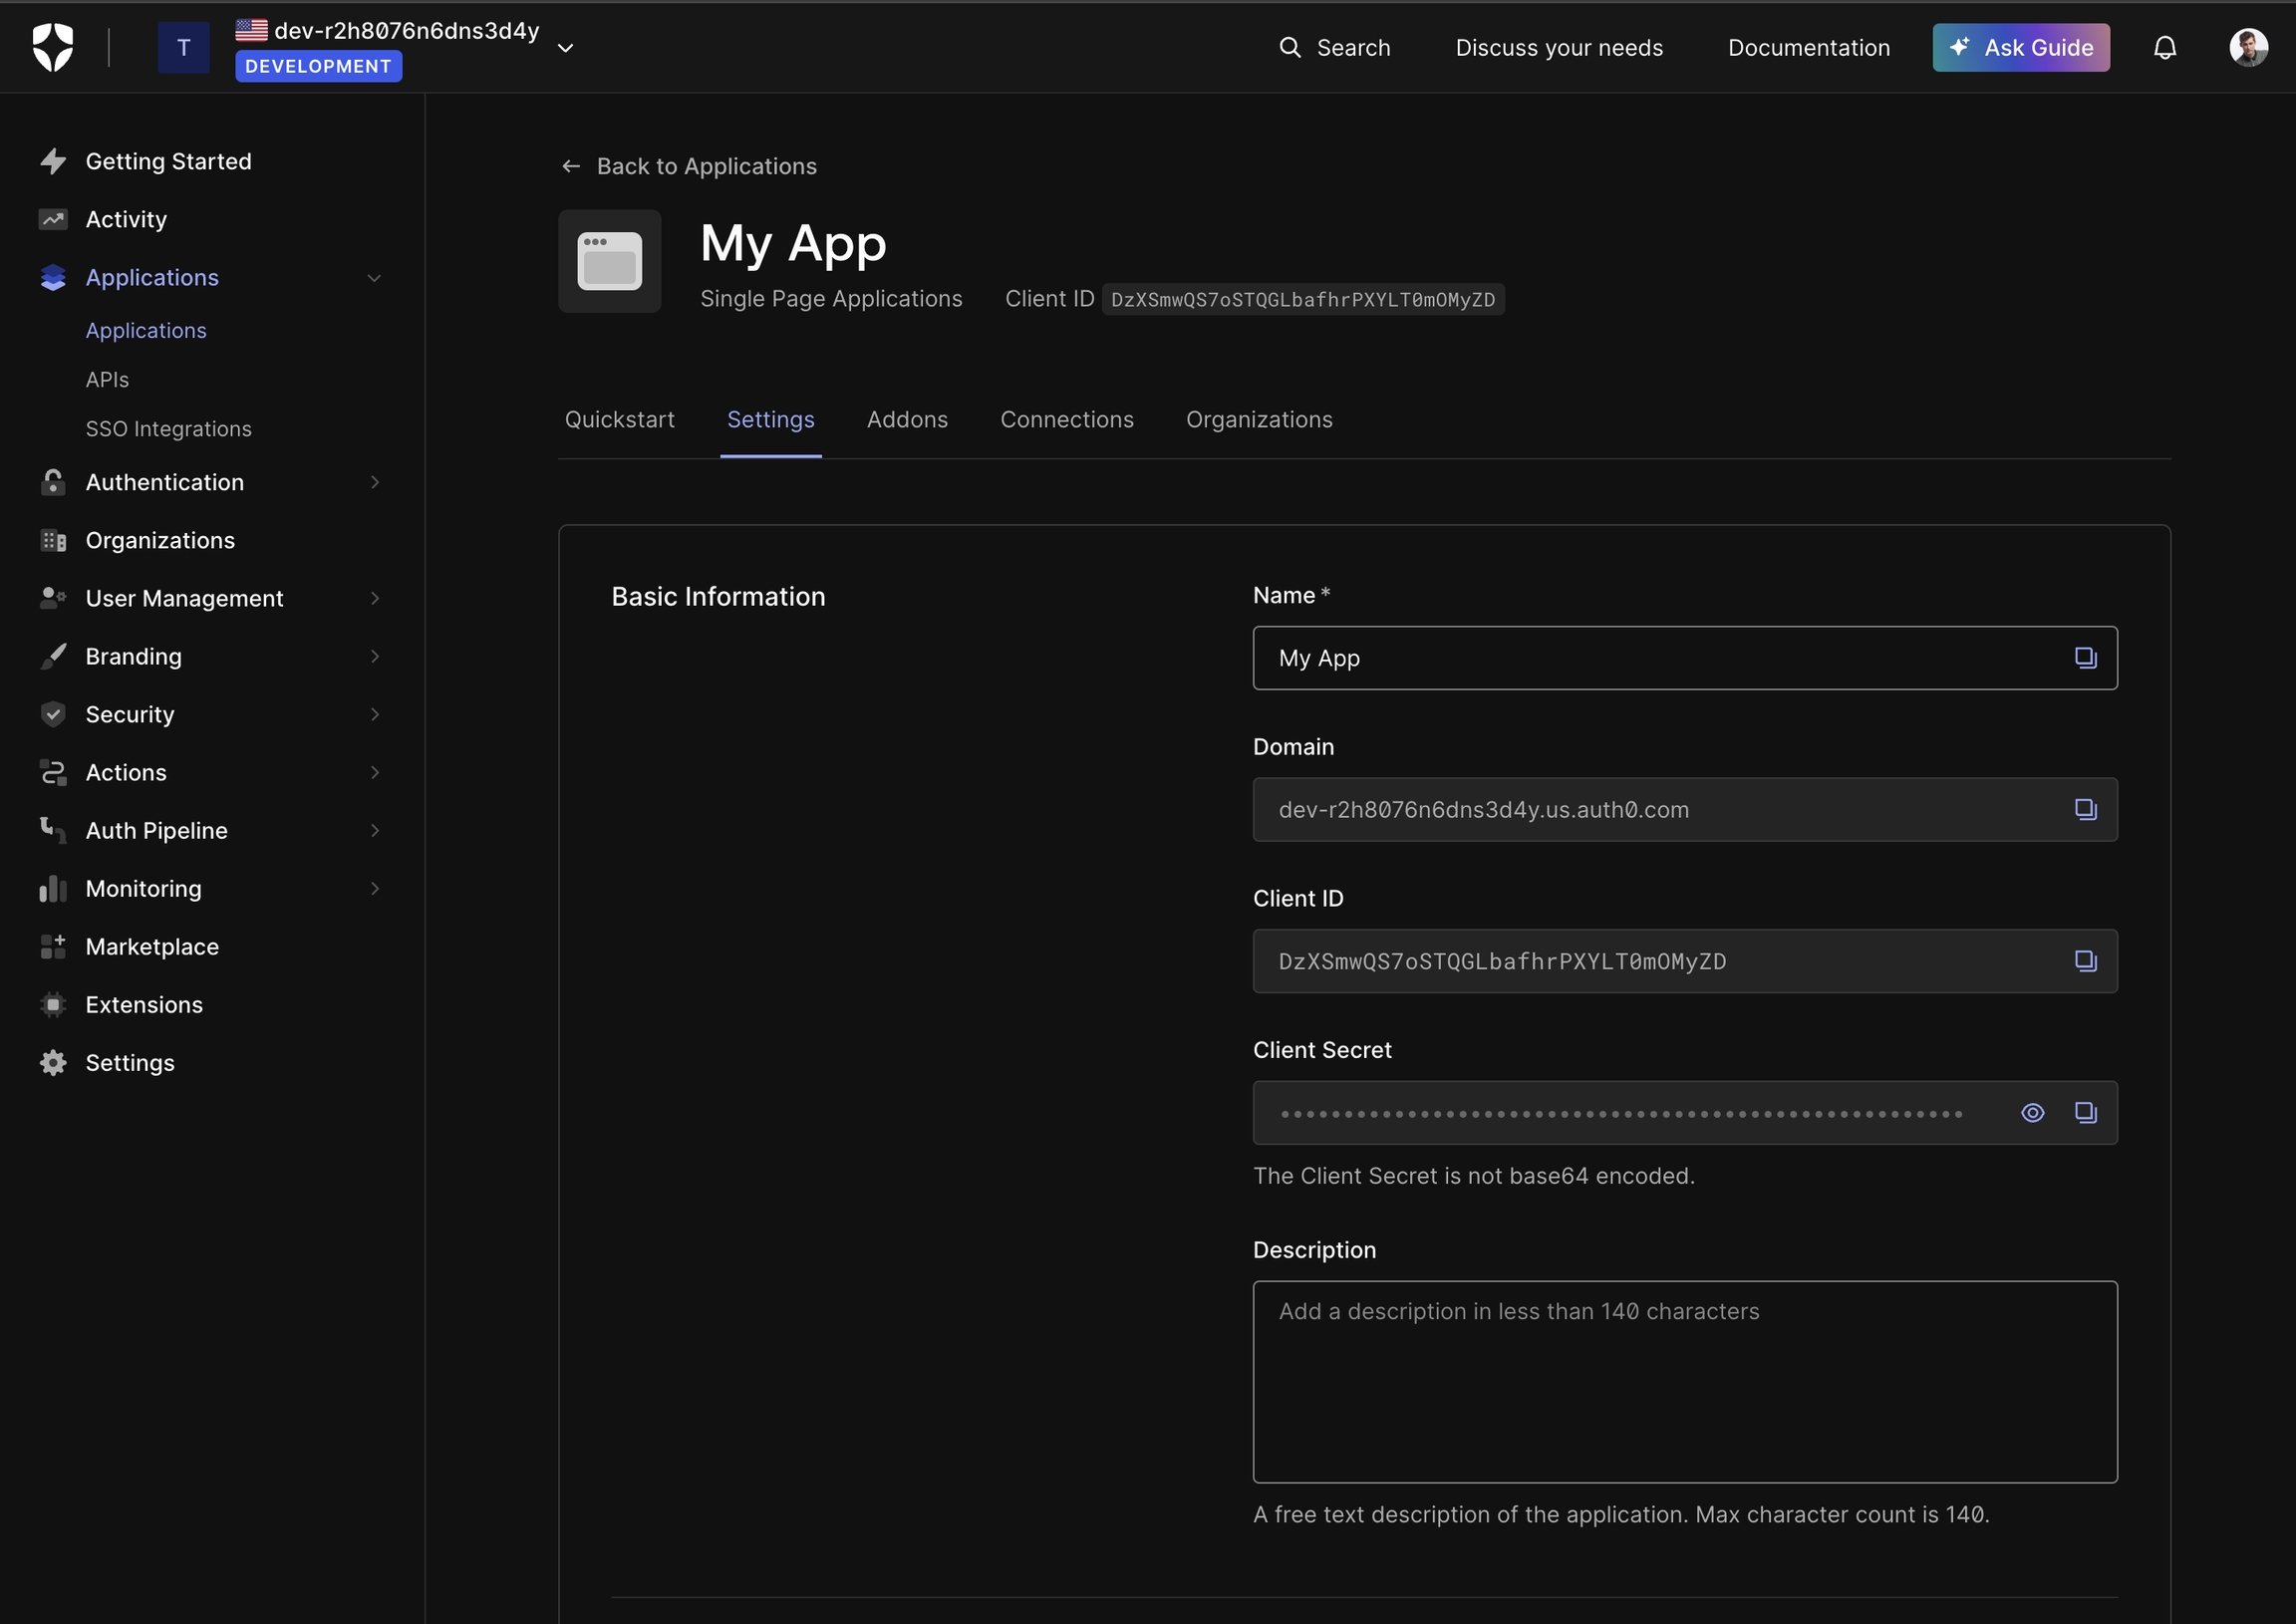Open the tenant switcher dropdown arrow

pyautogui.click(x=565, y=48)
